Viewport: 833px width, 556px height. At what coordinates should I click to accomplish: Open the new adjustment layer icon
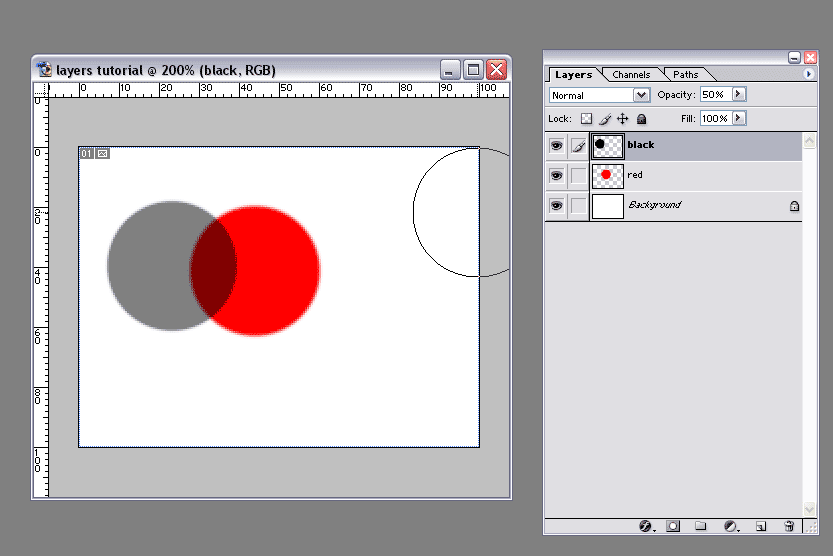coord(730,526)
